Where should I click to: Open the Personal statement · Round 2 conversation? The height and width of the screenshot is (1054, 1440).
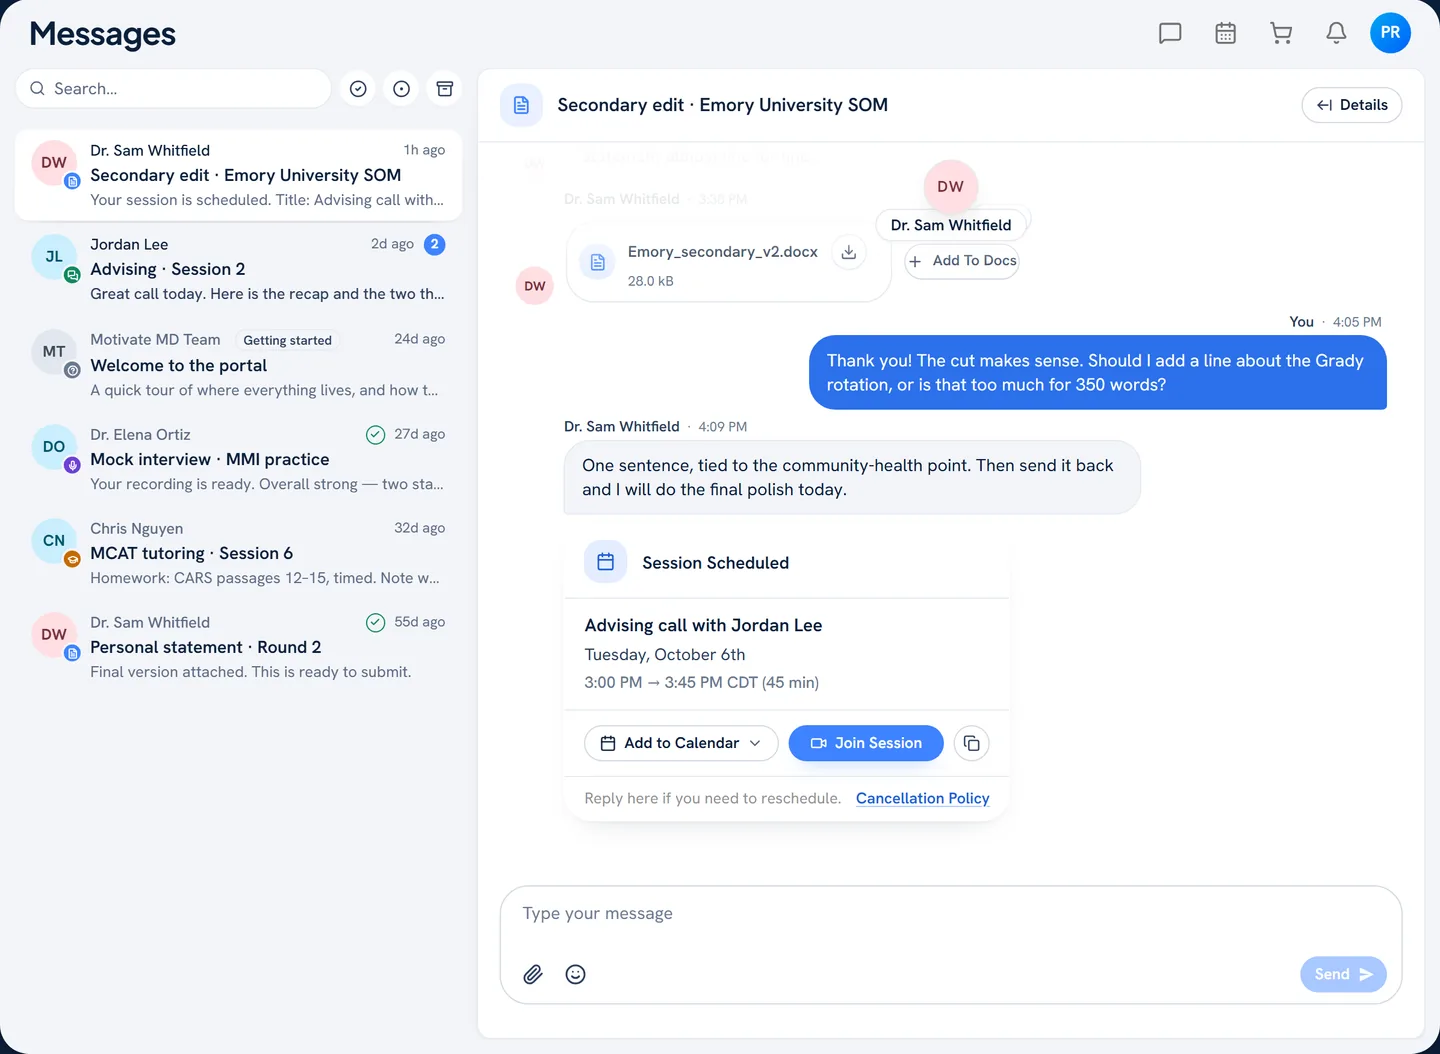[238, 647]
